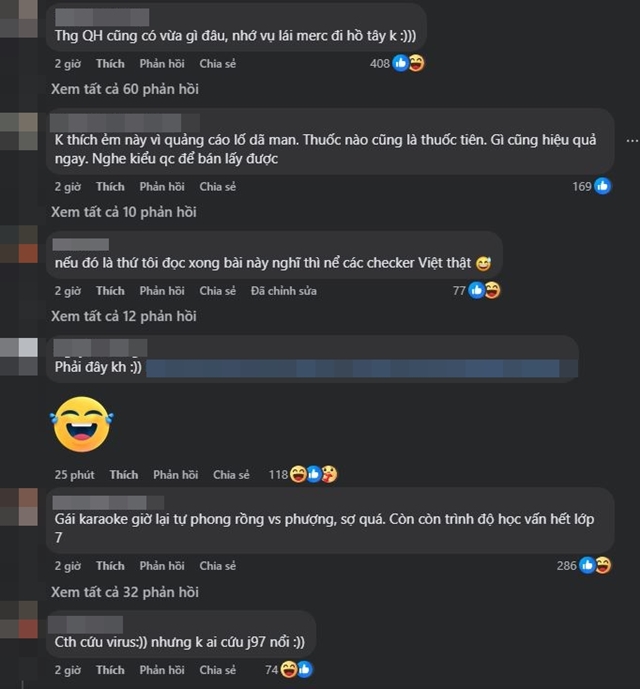Viewport: 640px width, 689px height.
Task: Reply to the 25 phút comment
Action: (176, 475)
